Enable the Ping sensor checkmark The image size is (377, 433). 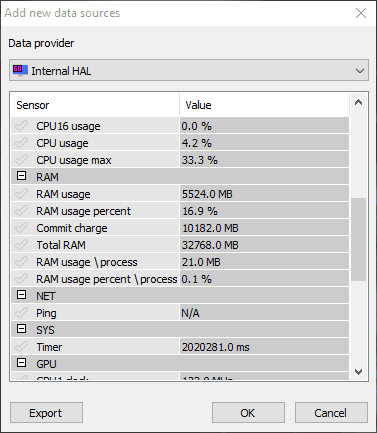point(21,313)
